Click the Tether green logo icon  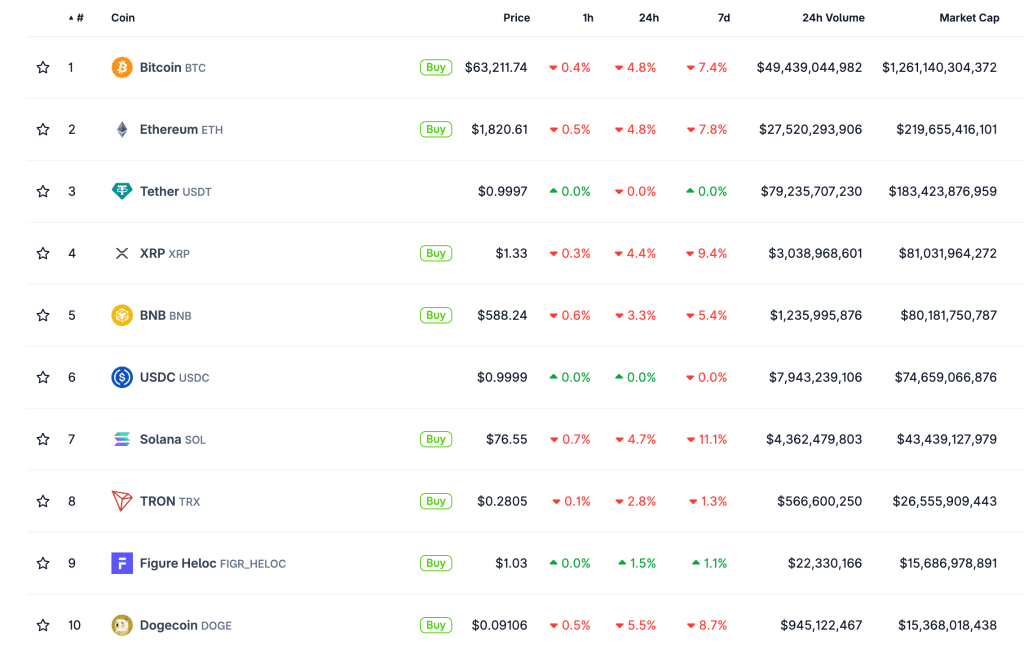point(121,191)
